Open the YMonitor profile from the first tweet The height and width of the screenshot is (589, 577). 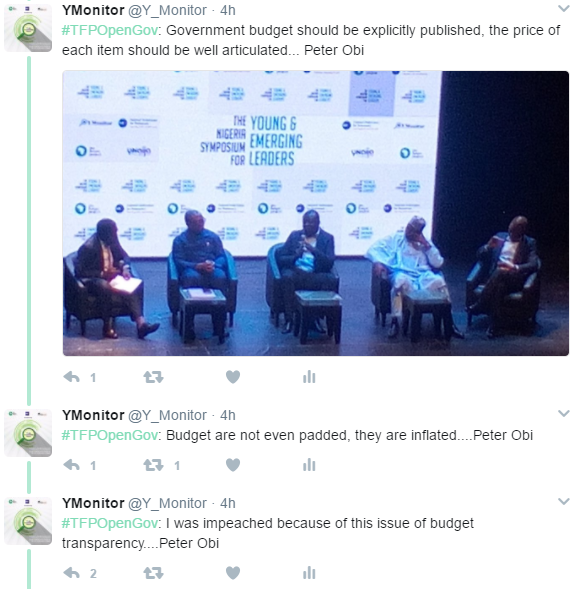(93, 10)
